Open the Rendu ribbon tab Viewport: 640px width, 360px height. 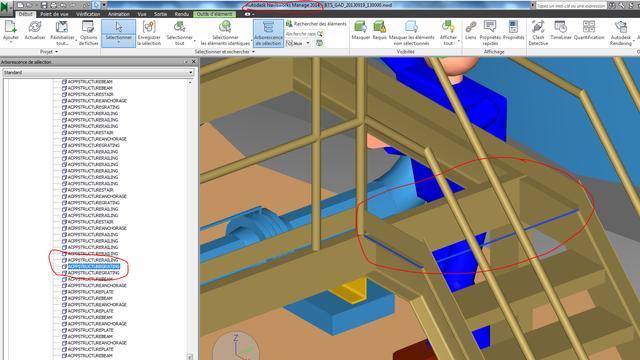coord(182,14)
